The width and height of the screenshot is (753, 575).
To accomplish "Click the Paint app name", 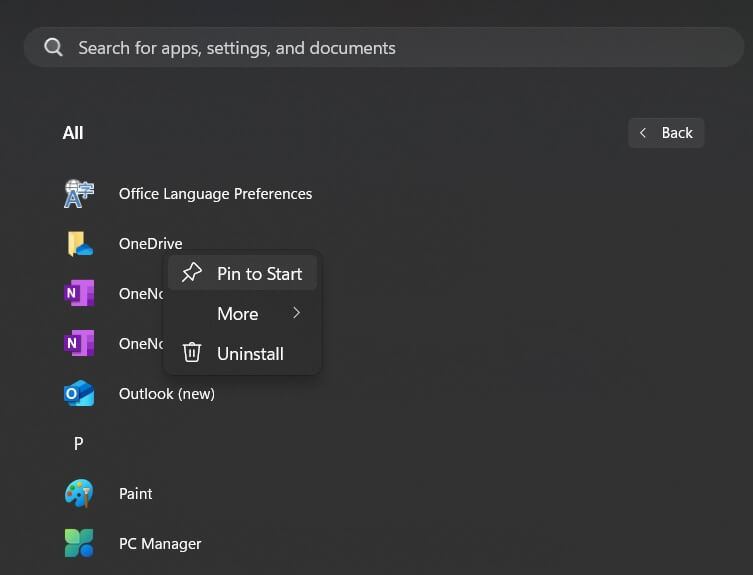I will [135, 493].
